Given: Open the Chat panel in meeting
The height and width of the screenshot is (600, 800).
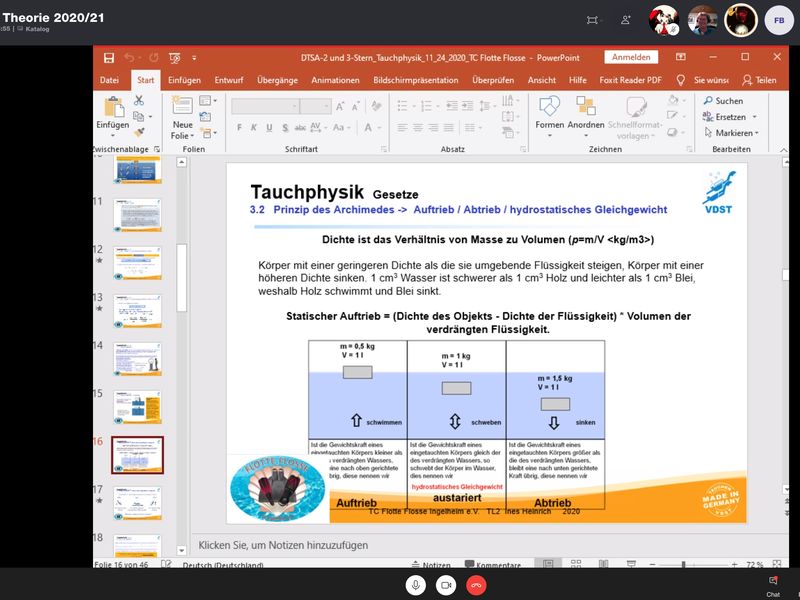Looking at the screenshot, I should [773, 586].
